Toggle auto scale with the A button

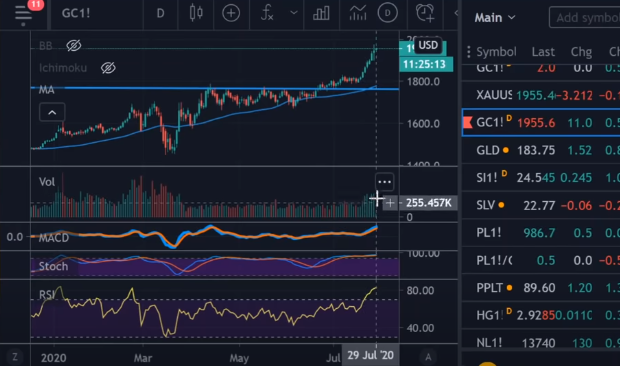(x=428, y=357)
